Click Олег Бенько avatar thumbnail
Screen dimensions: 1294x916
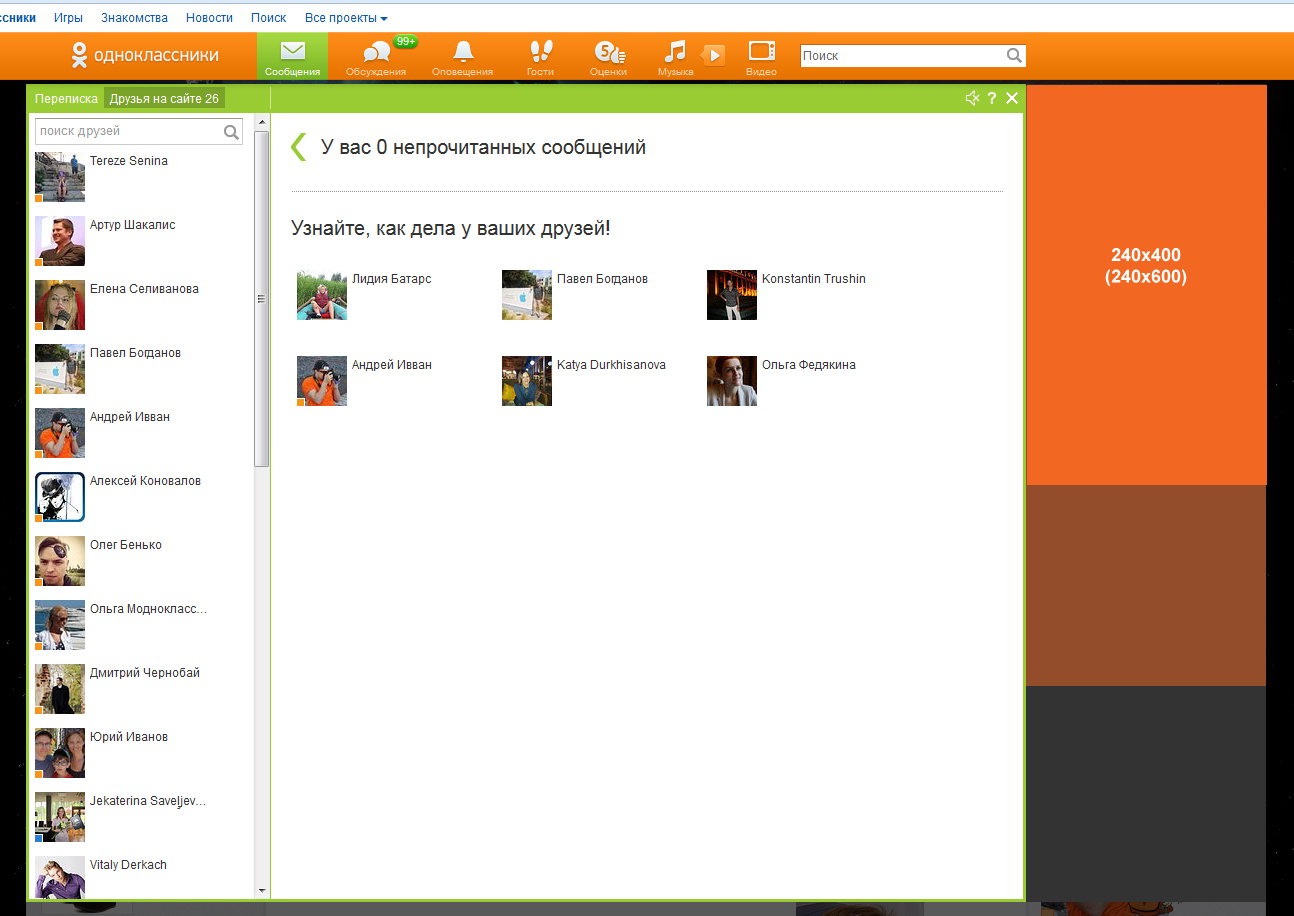point(60,561)
